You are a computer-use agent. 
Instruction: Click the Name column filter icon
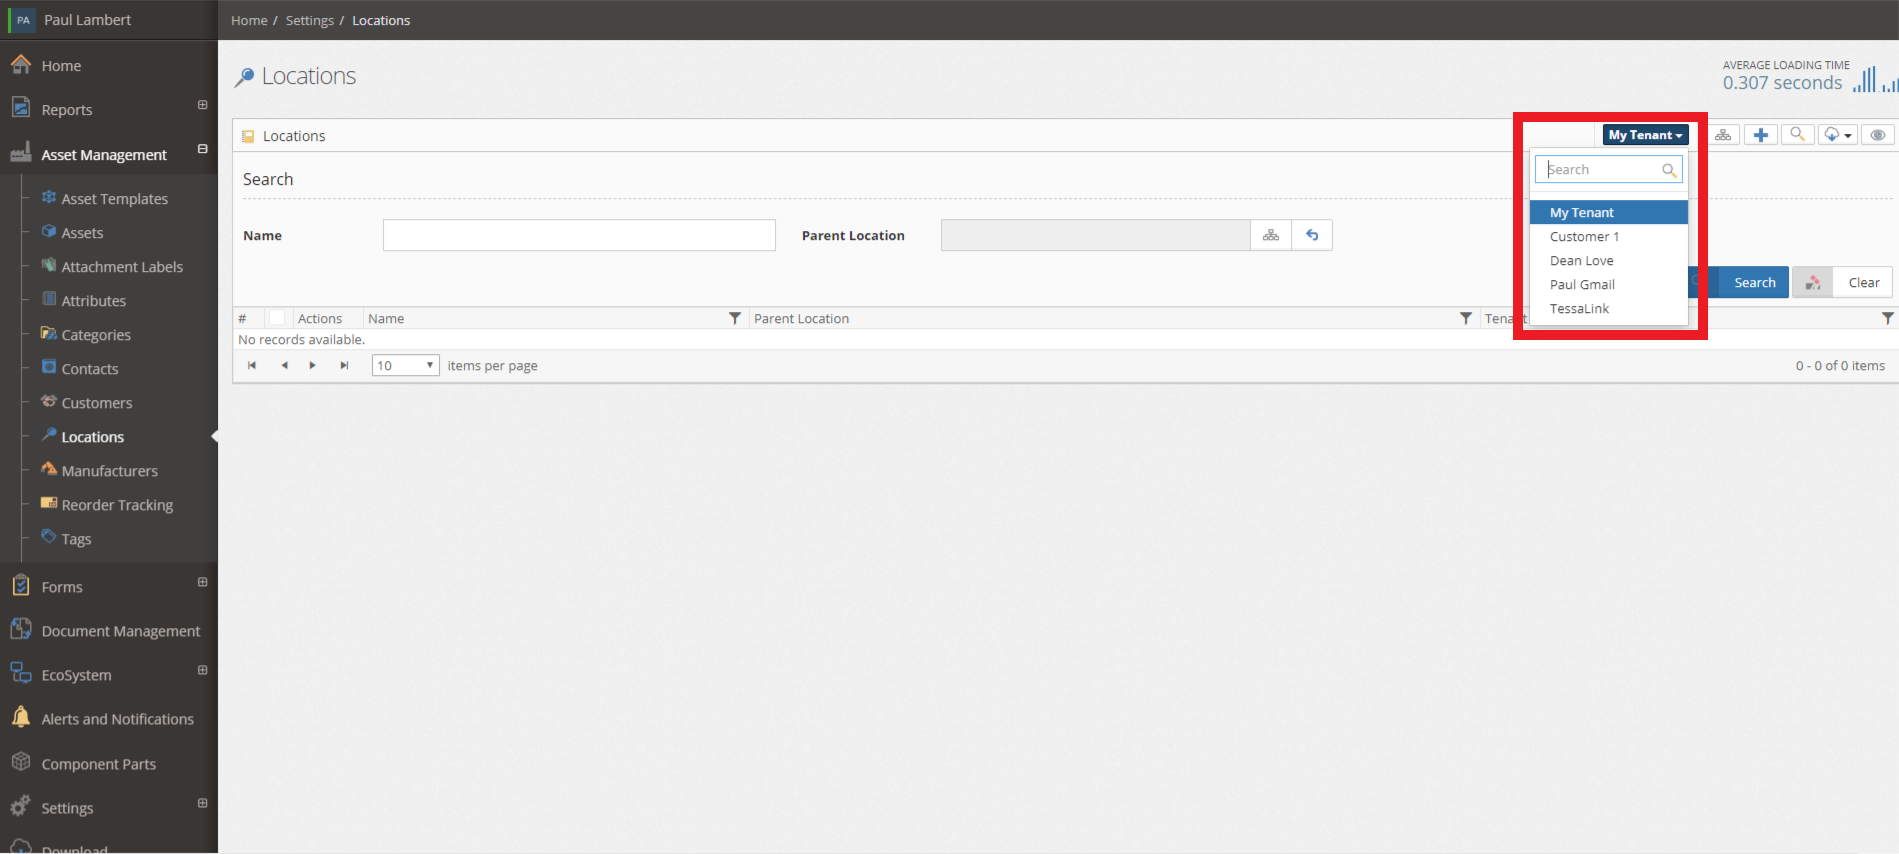tap(735, 318)
